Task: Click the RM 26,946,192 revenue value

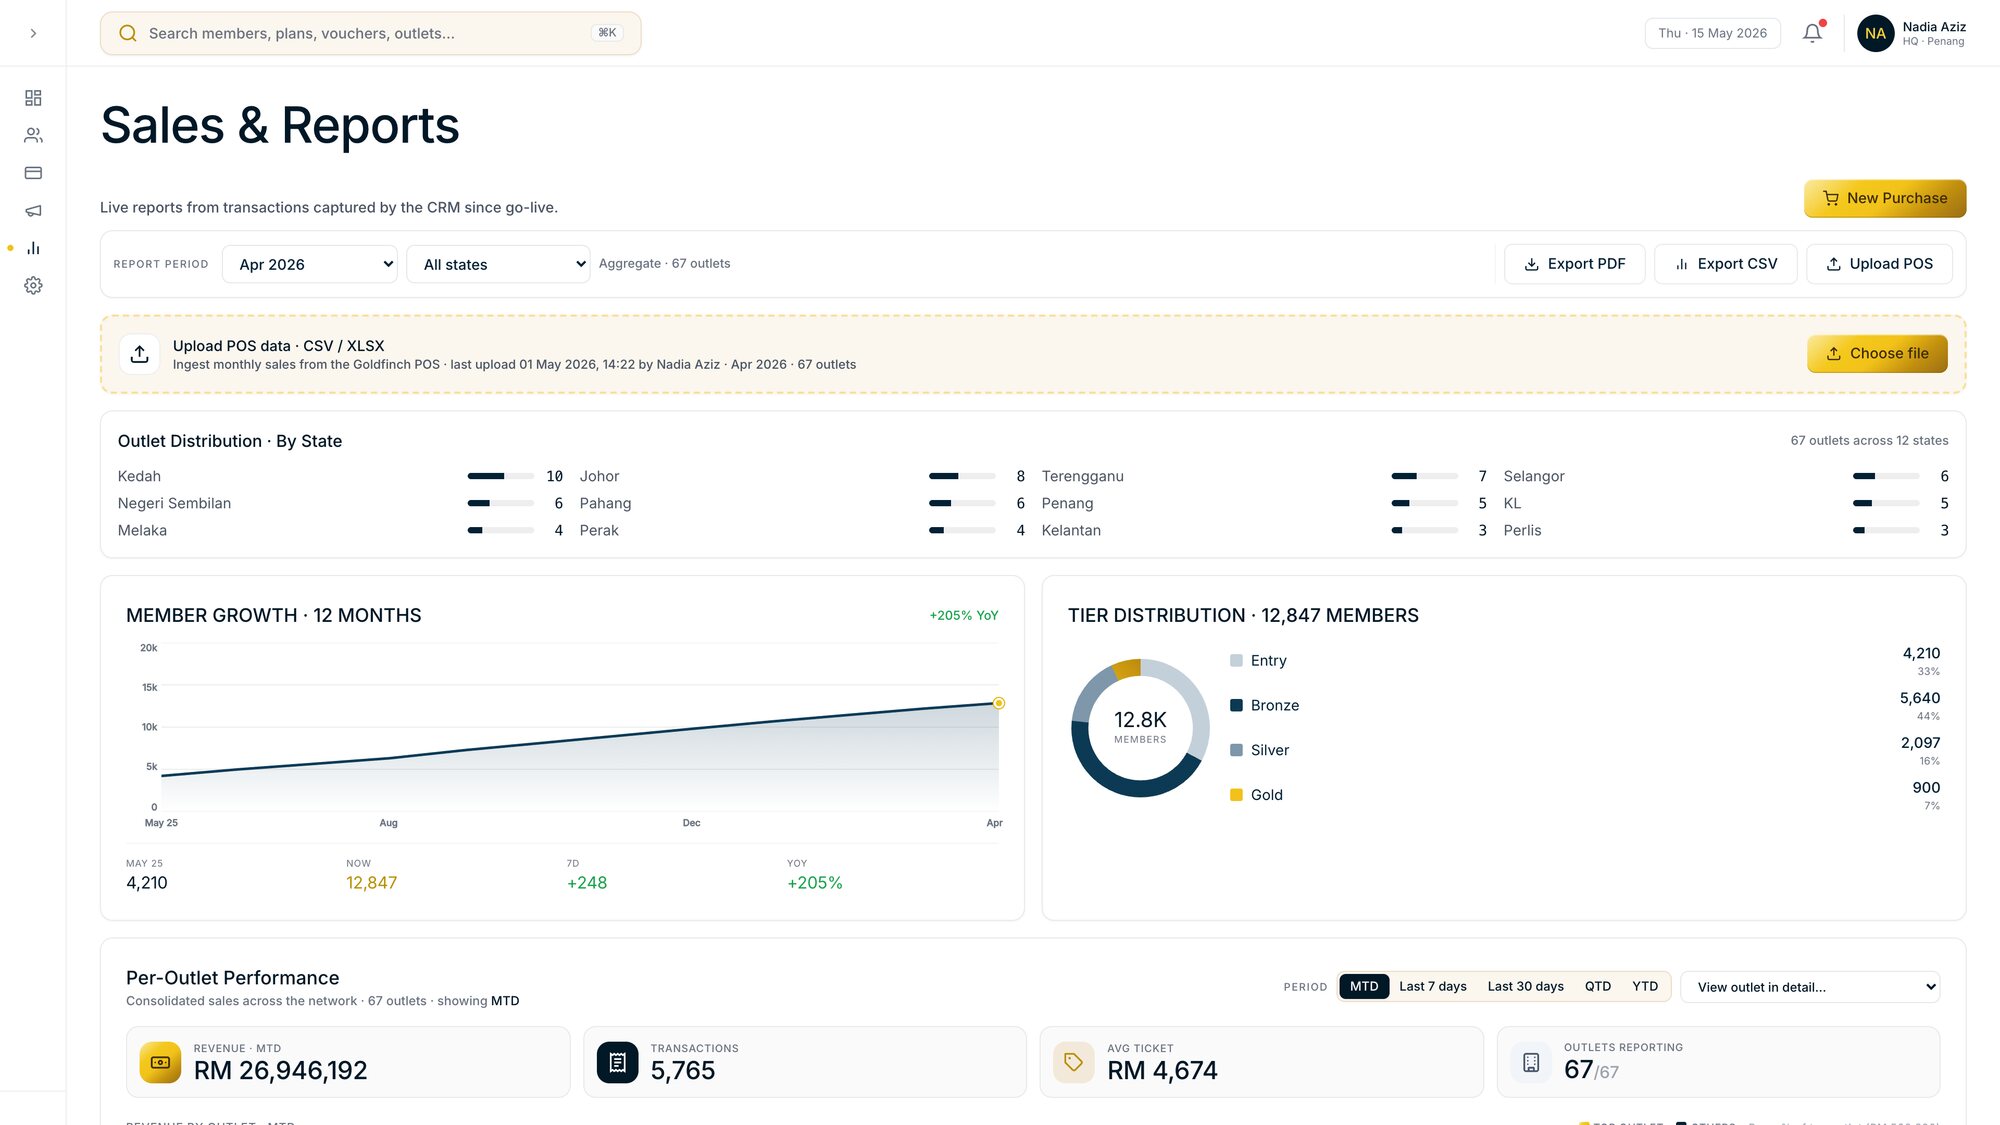Action: pyautogui.click(x=280, y=1070)
